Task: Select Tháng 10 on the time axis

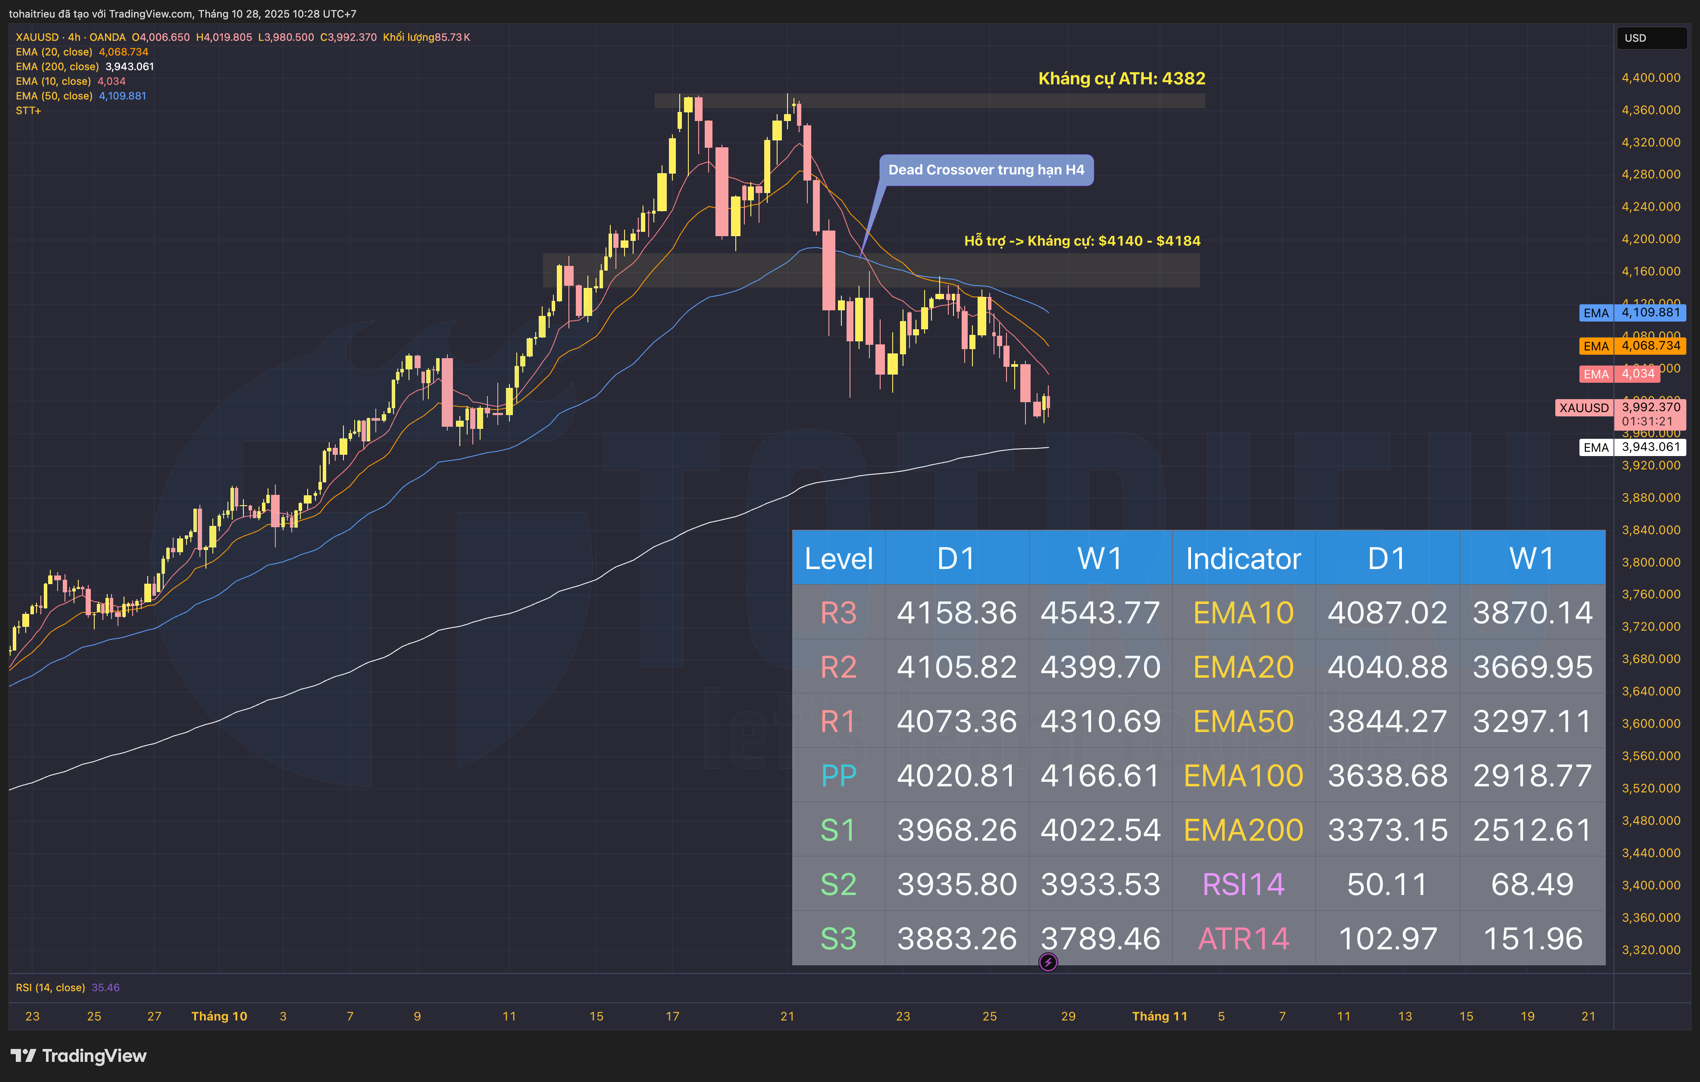Action: (219, 1016)
